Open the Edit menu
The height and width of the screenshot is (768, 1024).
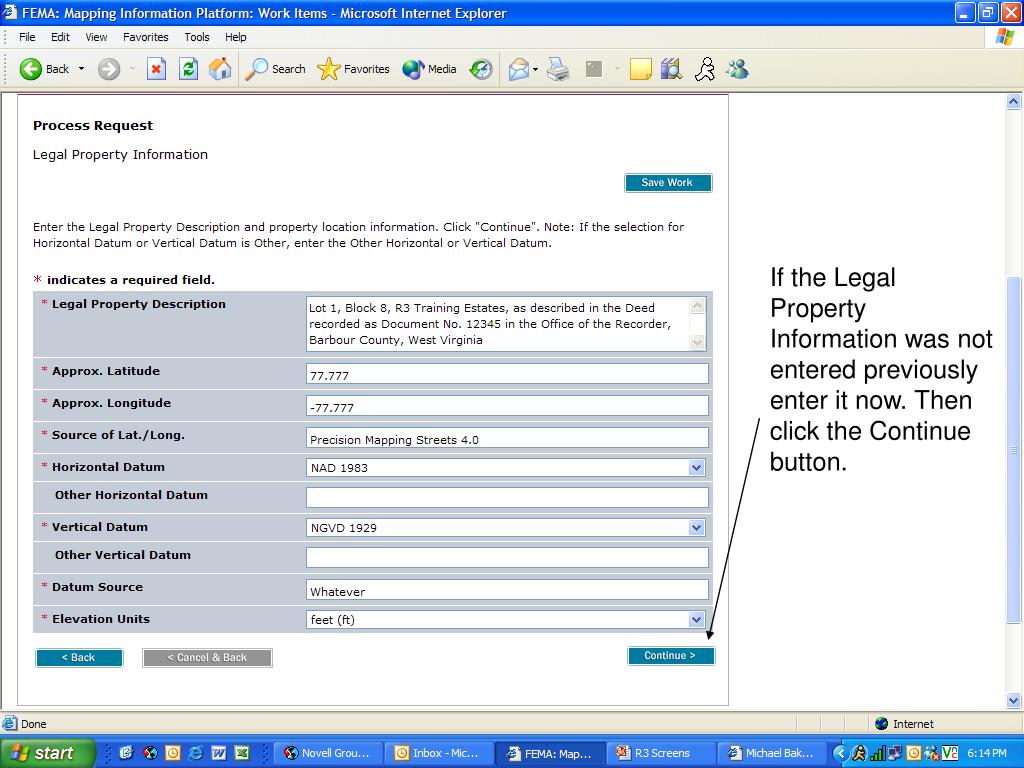60,37
